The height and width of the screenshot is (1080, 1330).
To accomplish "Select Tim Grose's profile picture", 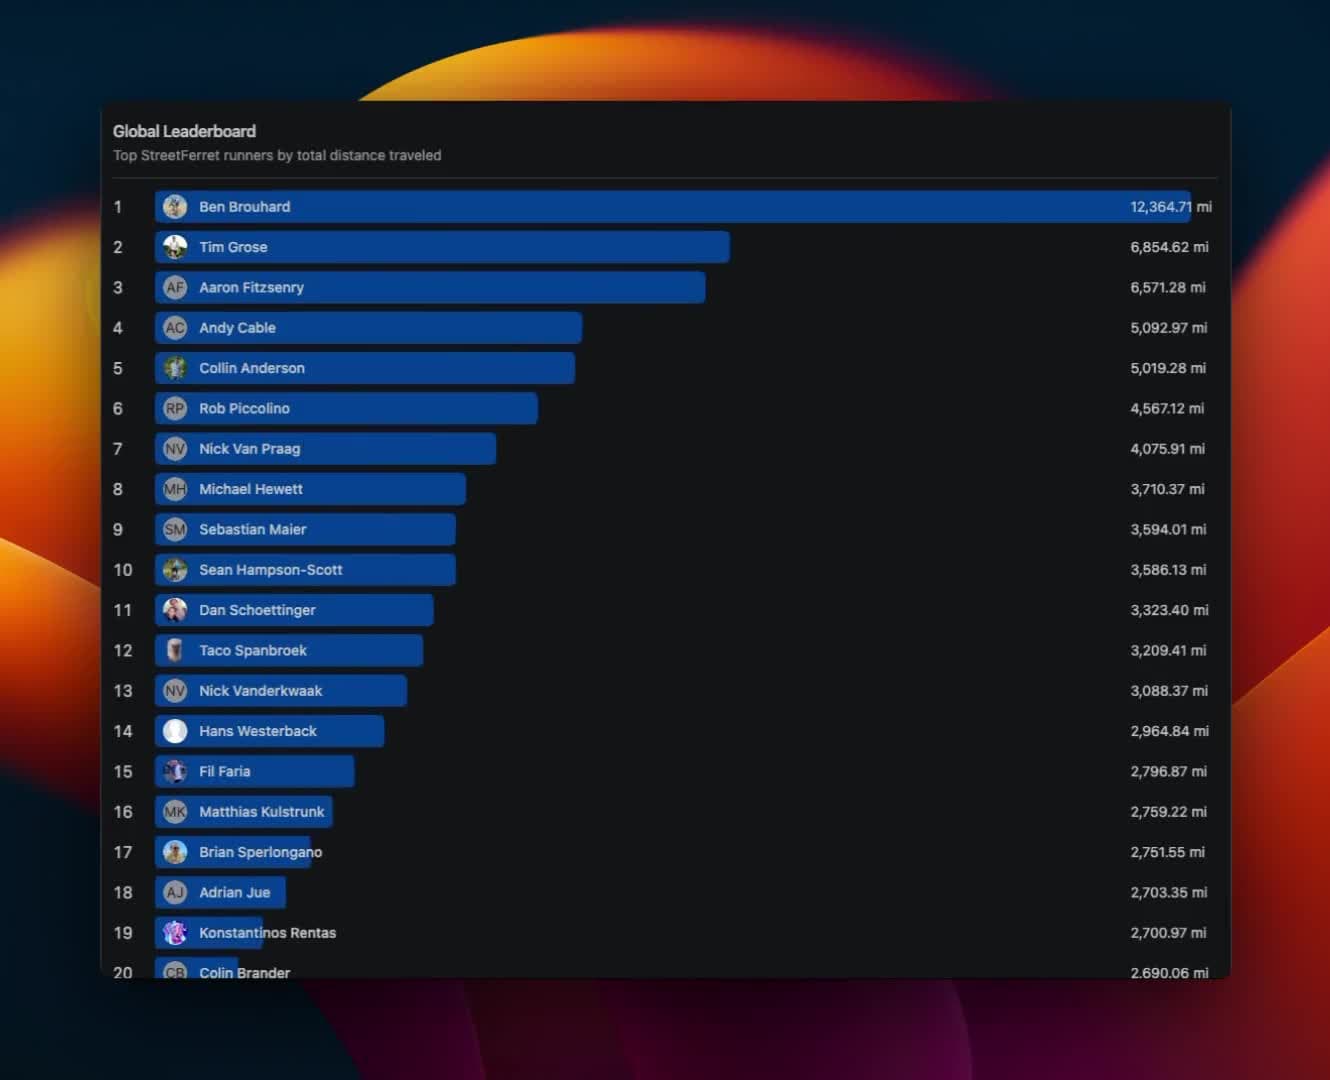I will (x=174, y=247).
